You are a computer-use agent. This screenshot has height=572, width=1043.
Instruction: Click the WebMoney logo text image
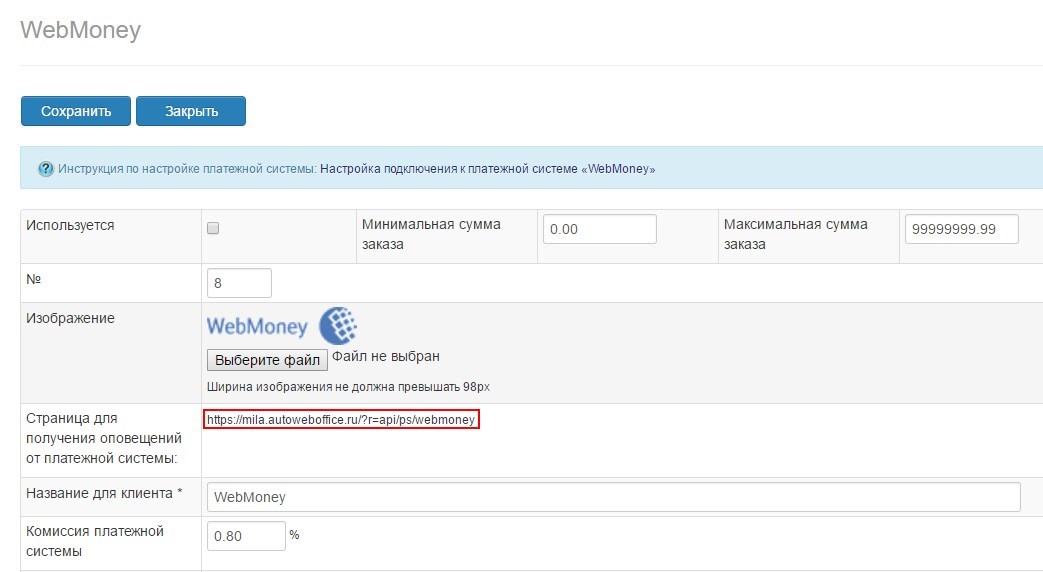tap(257, 327)
